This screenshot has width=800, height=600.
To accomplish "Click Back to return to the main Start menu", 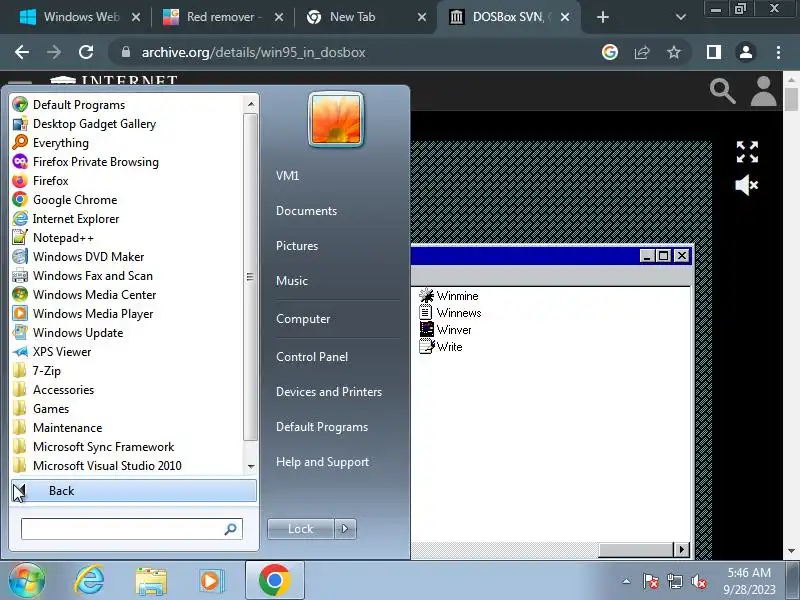I will (x=134, y=491).
